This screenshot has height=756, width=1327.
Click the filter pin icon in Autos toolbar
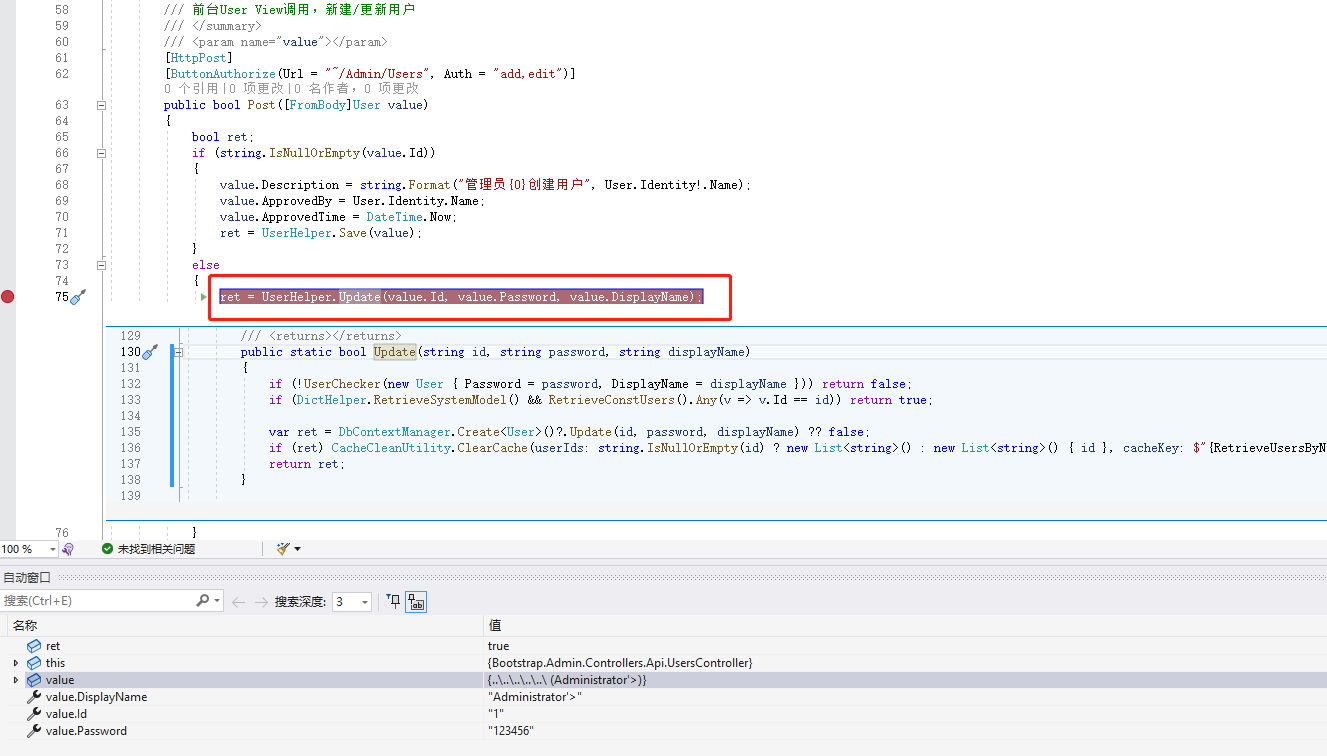pos(393,601)
